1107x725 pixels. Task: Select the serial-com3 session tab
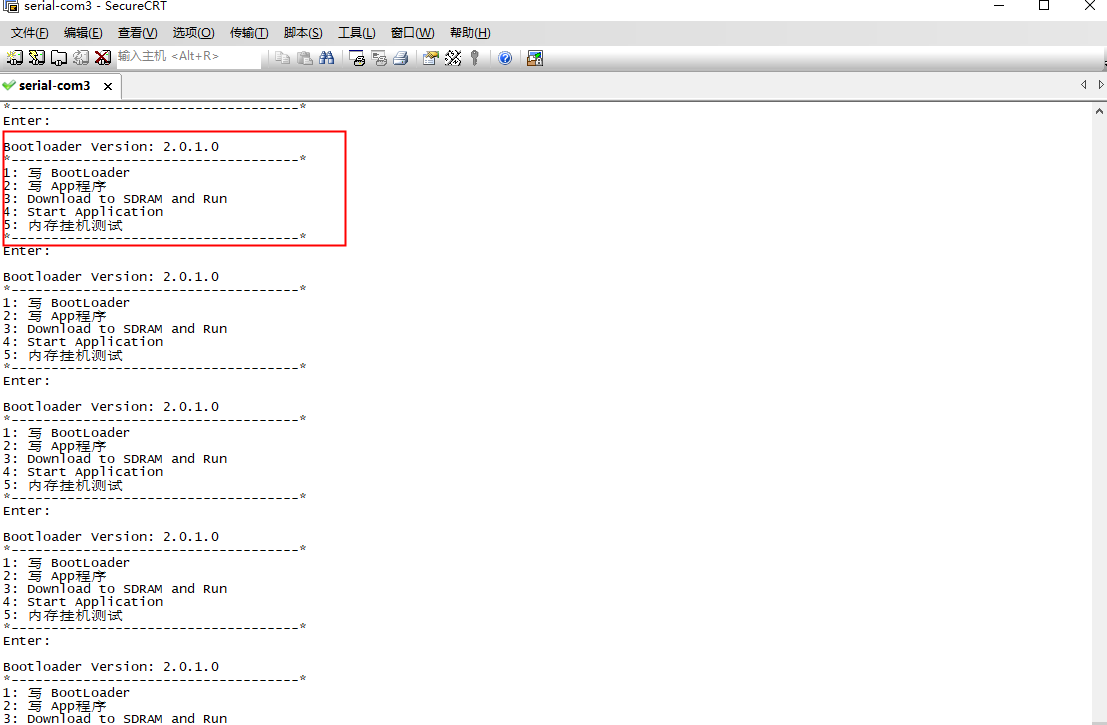[x=54, y=85]
